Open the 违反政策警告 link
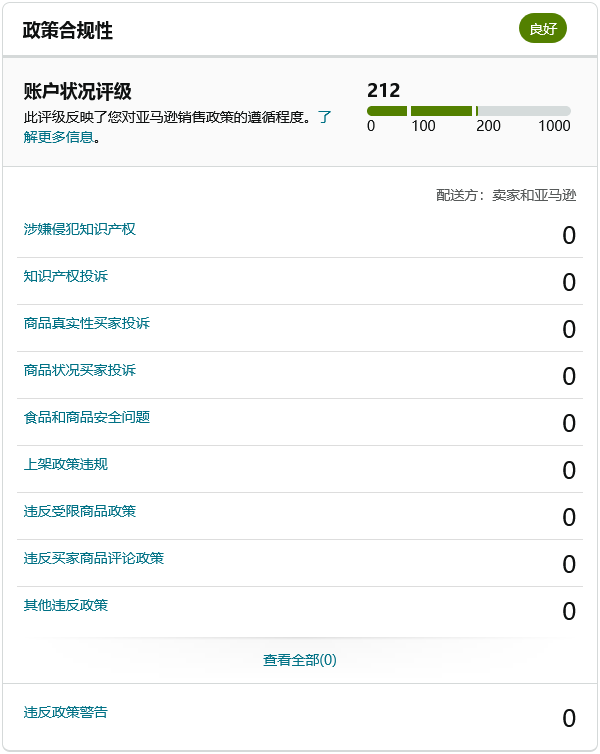 coord(66,712)
